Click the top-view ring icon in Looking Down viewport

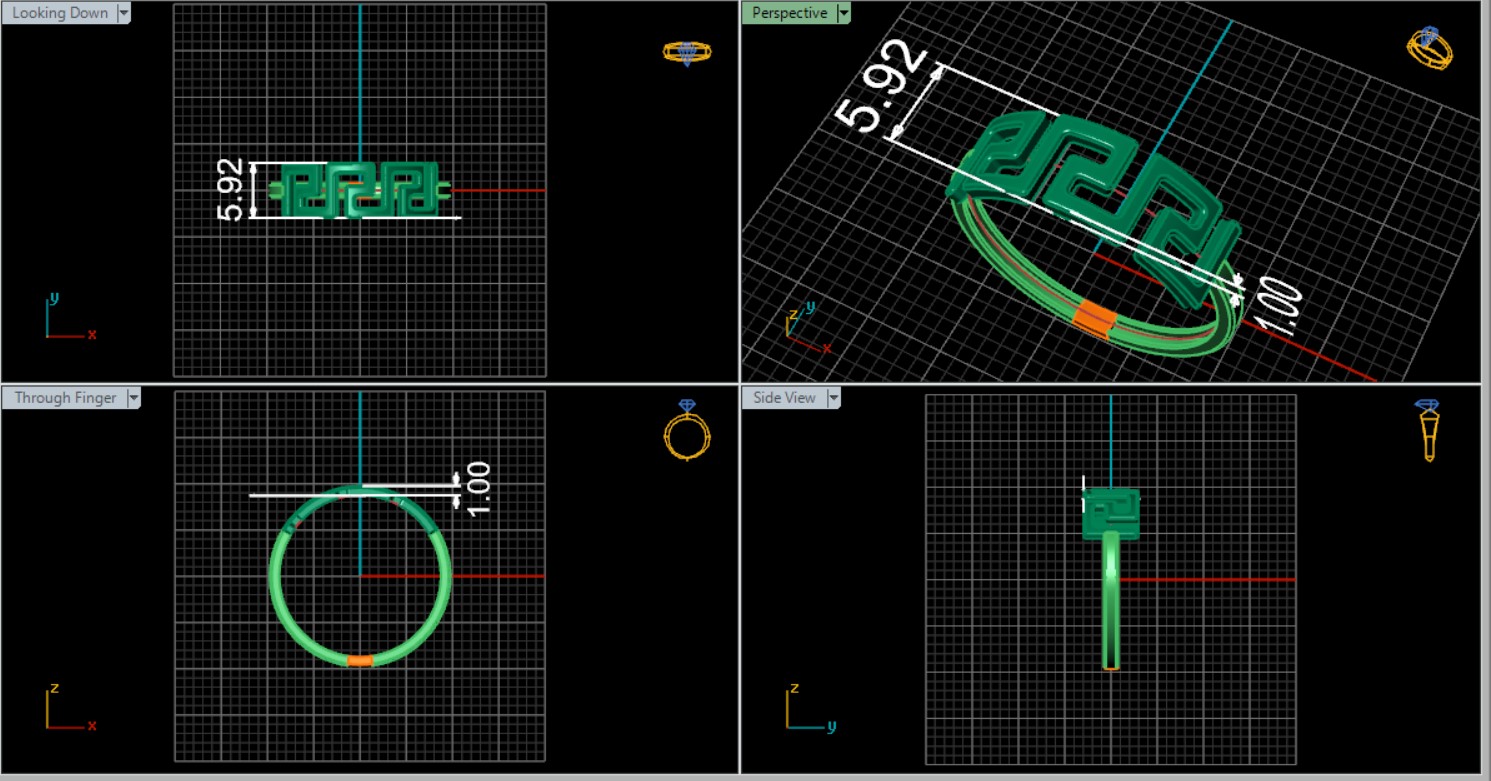[687, 52]
